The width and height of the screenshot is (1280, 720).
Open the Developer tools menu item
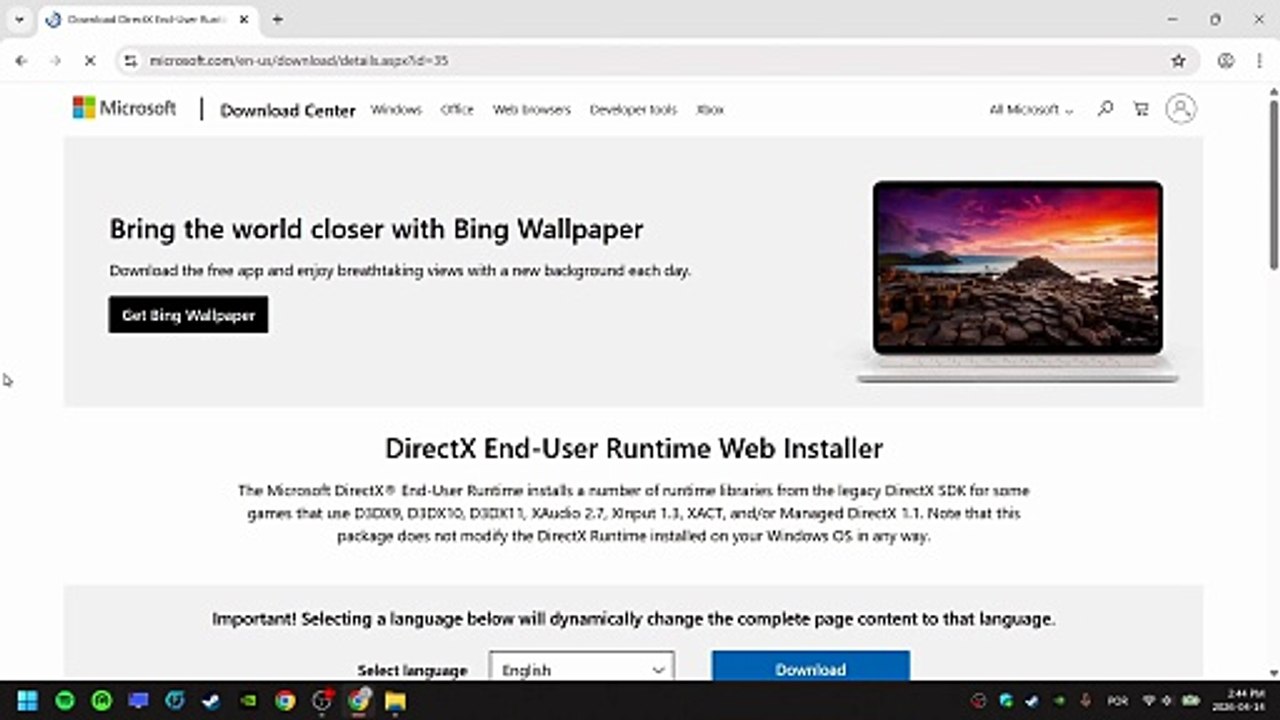click(633, 110)
